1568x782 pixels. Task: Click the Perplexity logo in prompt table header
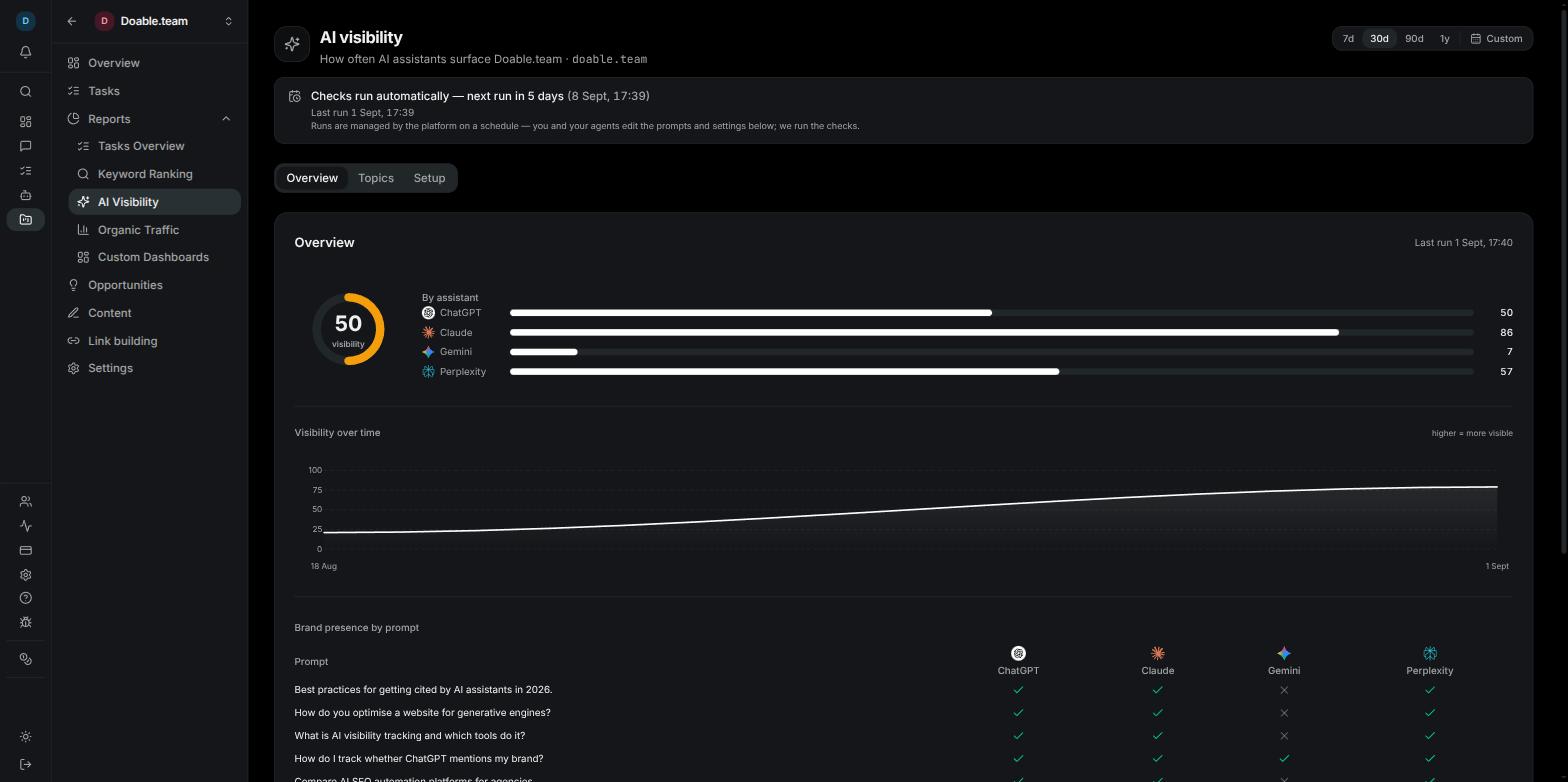point(1430,653)
